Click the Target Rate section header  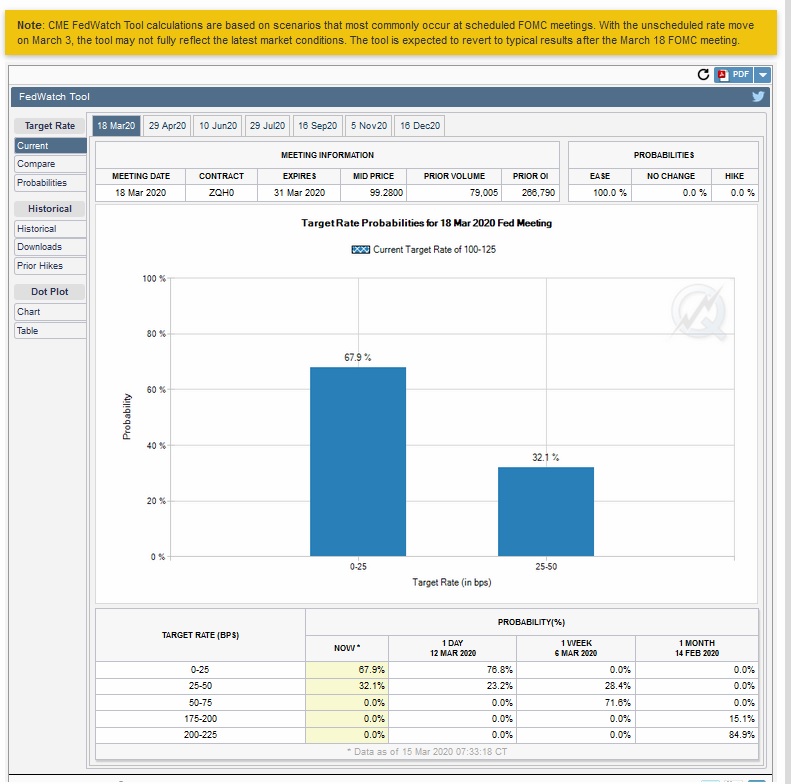[x=49, y=126]
